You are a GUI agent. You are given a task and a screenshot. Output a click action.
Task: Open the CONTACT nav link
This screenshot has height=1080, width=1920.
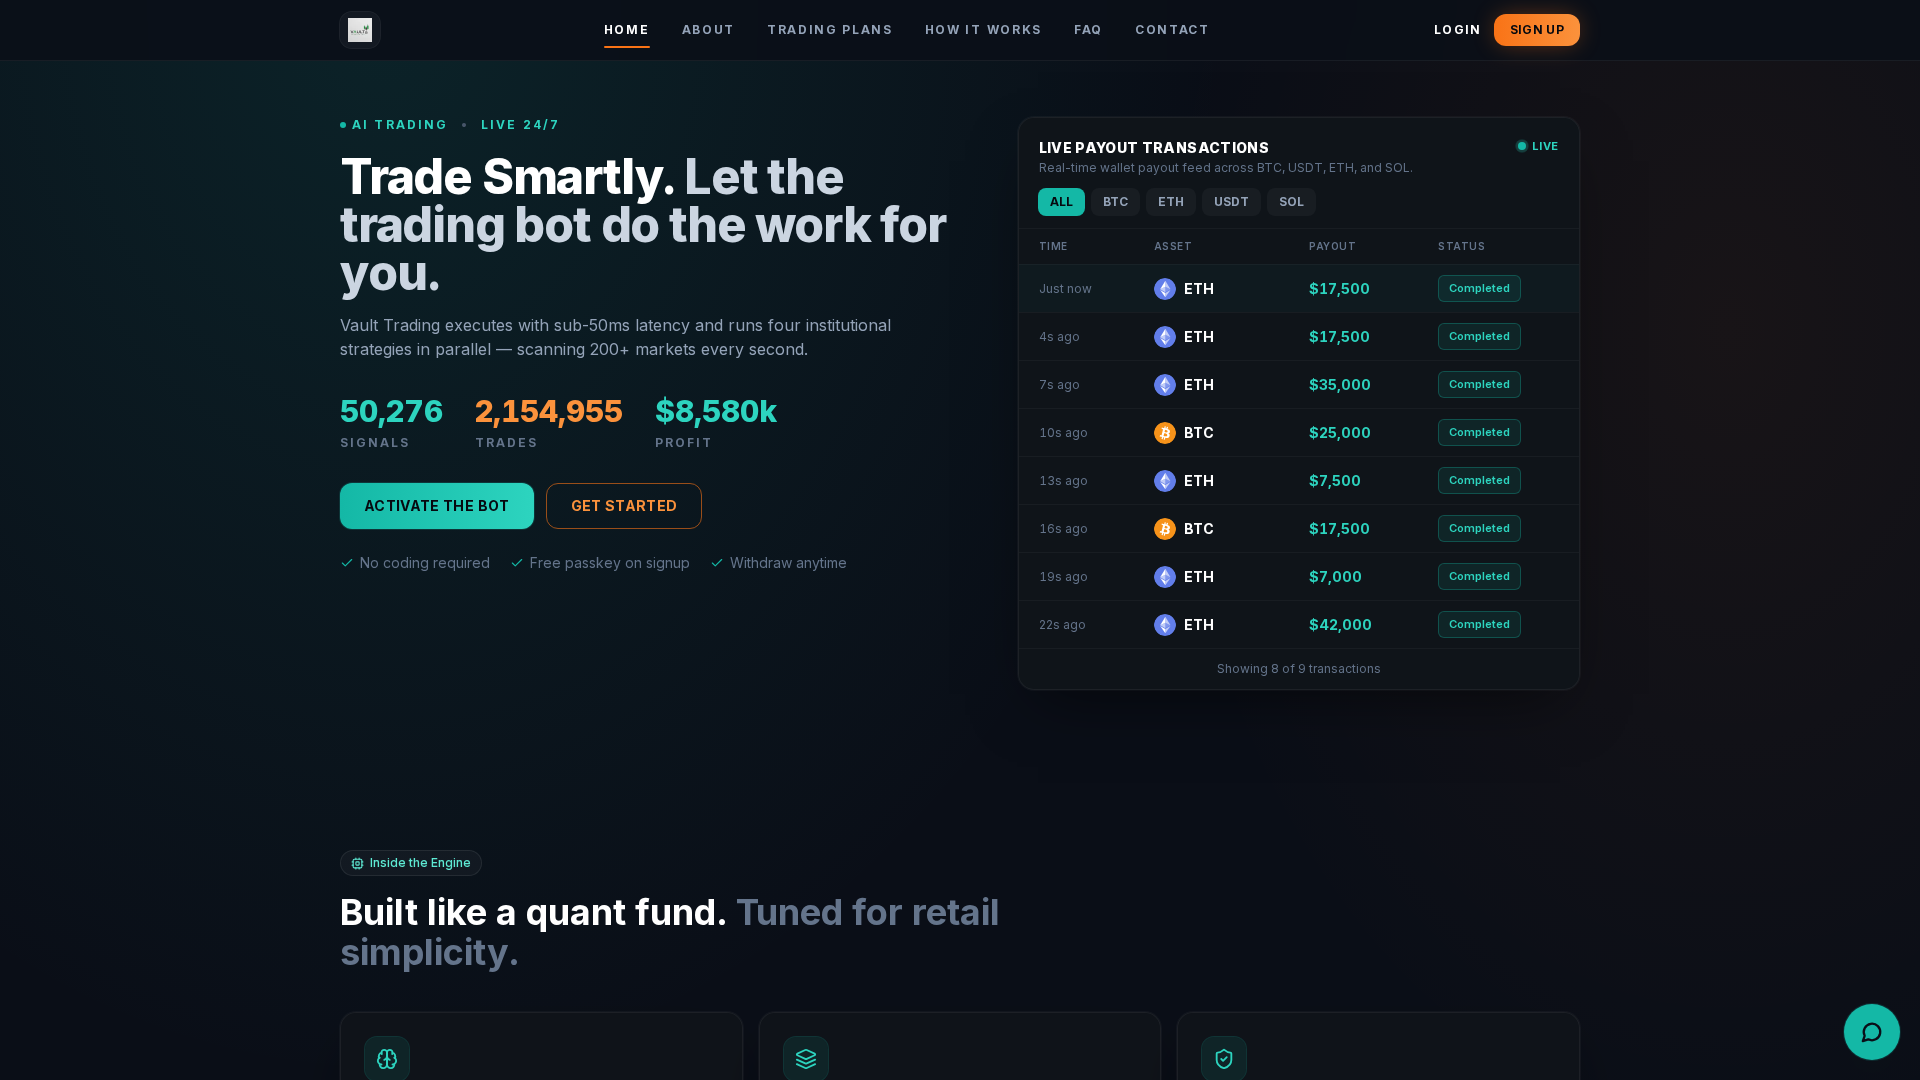coord(1172,30)
